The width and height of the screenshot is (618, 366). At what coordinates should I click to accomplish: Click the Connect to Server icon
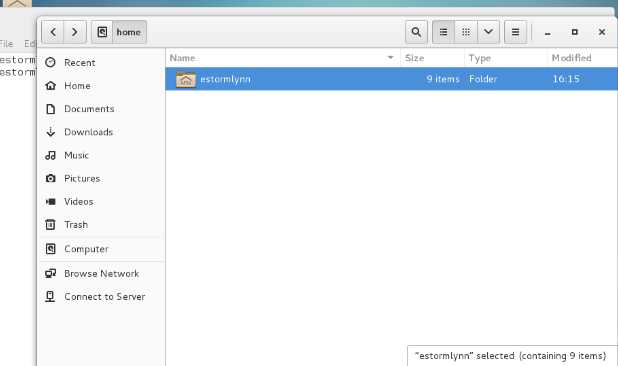point(50,296)
